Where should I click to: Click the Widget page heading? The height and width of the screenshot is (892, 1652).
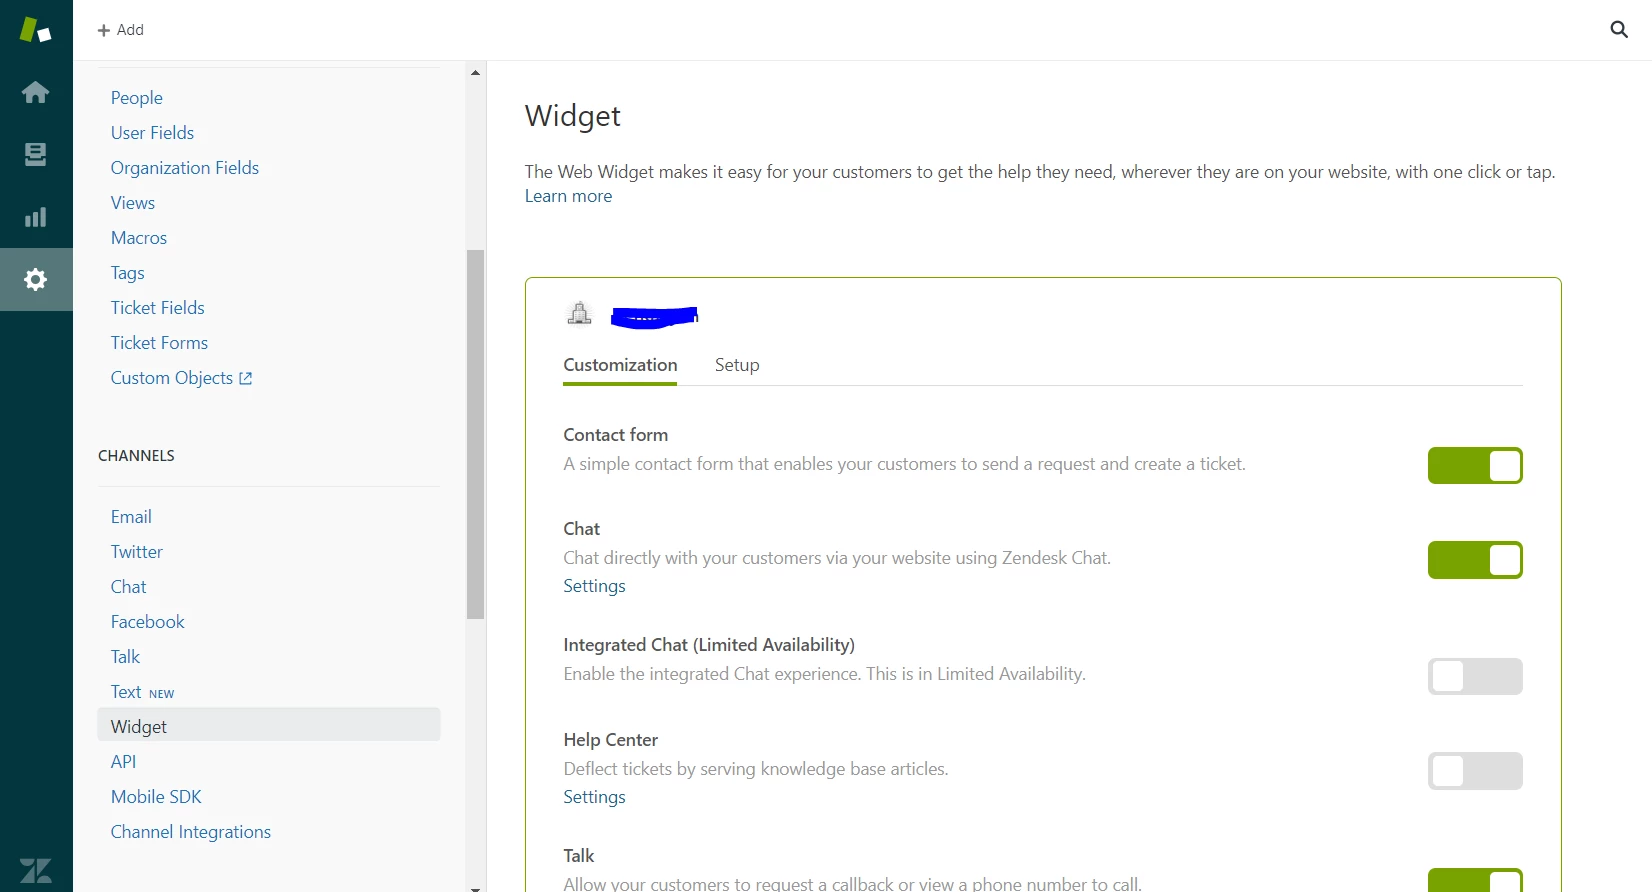[573, 116]
